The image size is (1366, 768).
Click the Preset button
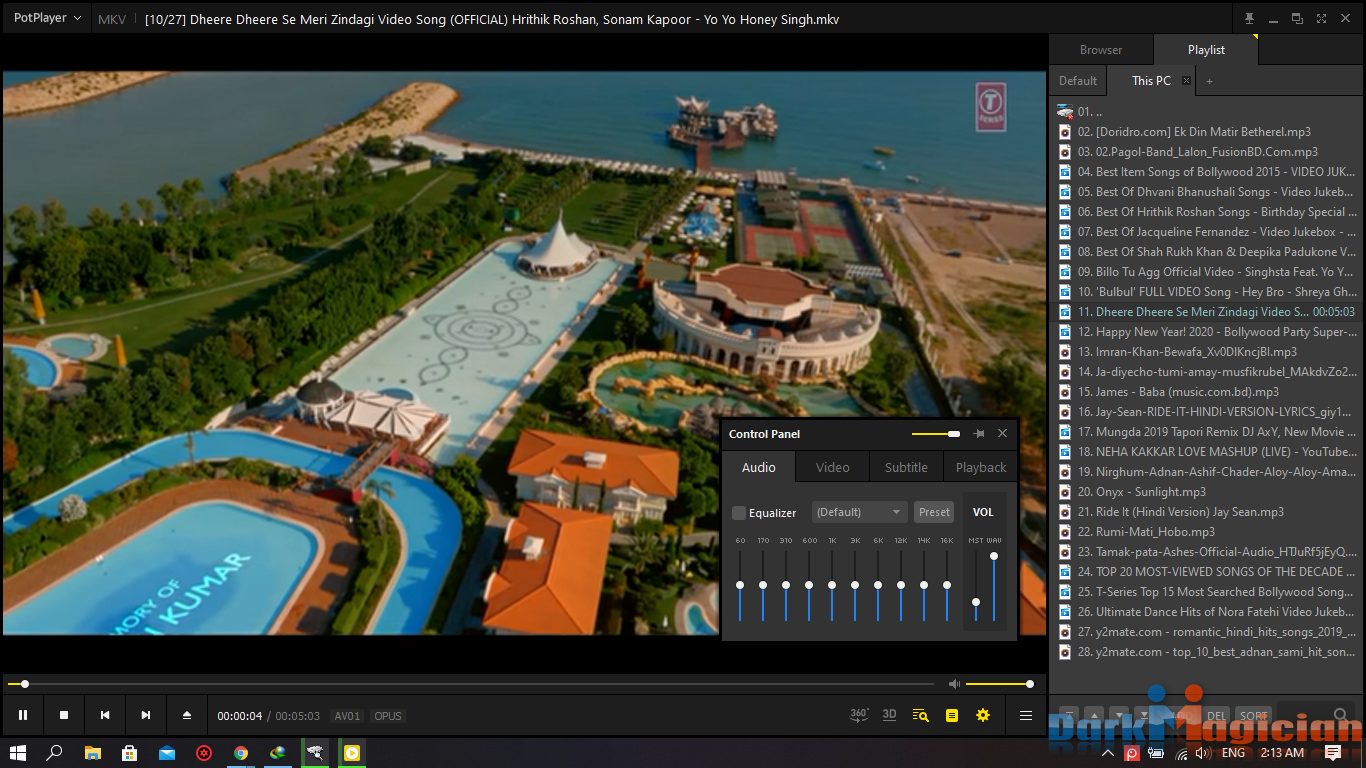(x=934, y=512)
